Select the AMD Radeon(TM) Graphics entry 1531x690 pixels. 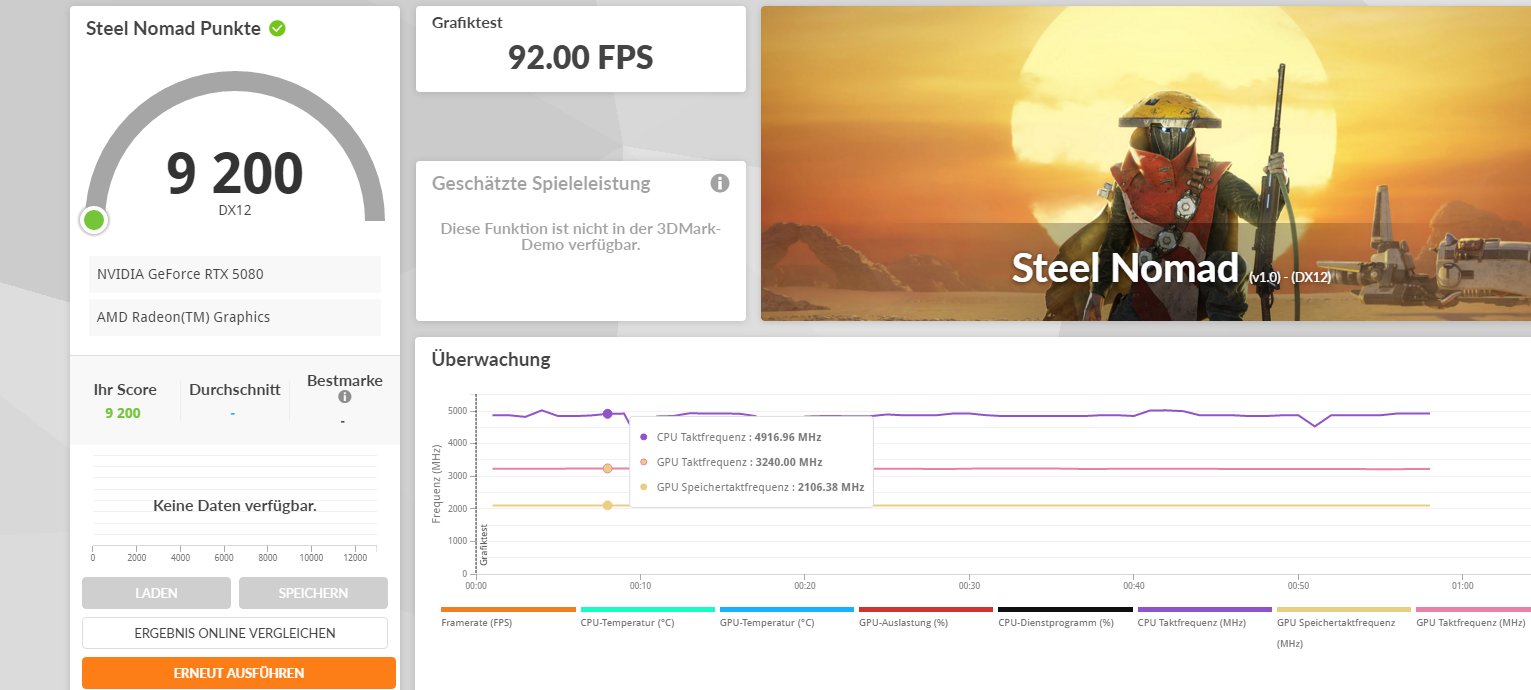pyautogui.click(x=235, y=317)
